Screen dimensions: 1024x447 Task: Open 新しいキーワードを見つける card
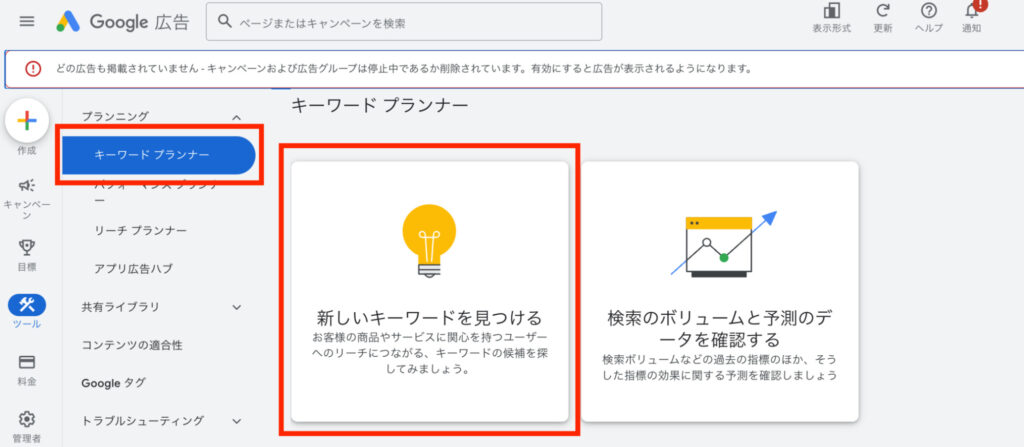[x=430, y=291]
